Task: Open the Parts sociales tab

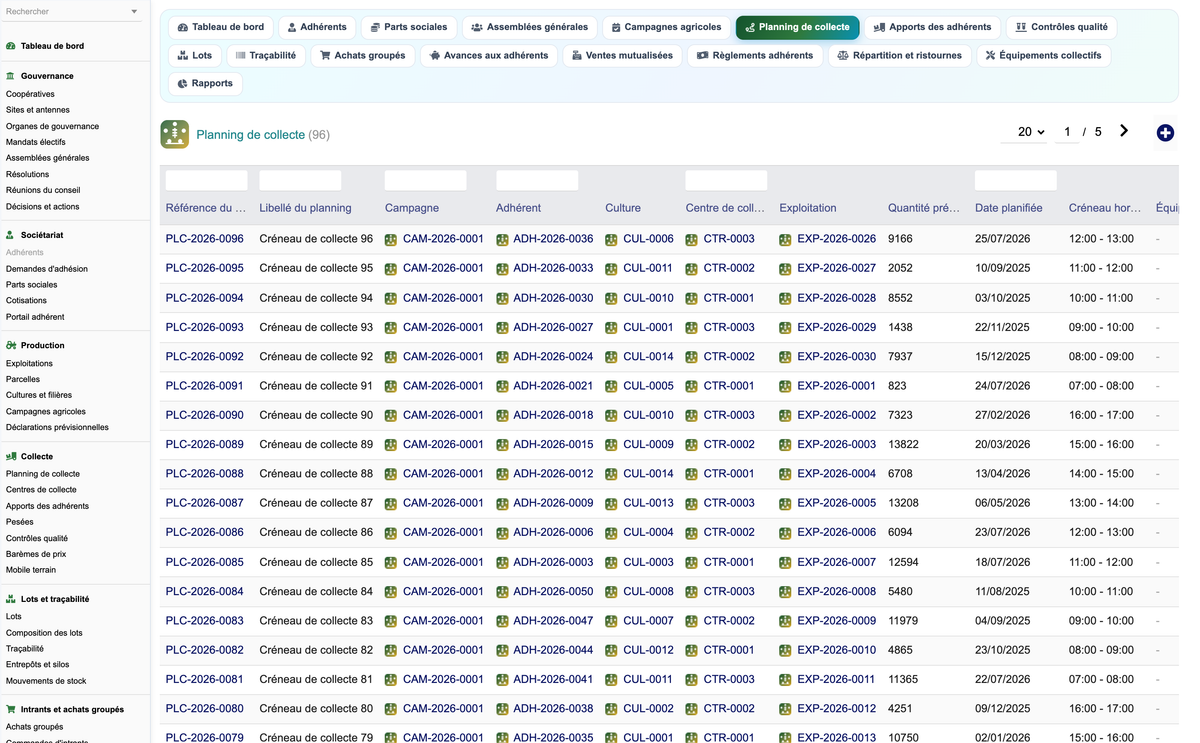Action: coord(408,27)
